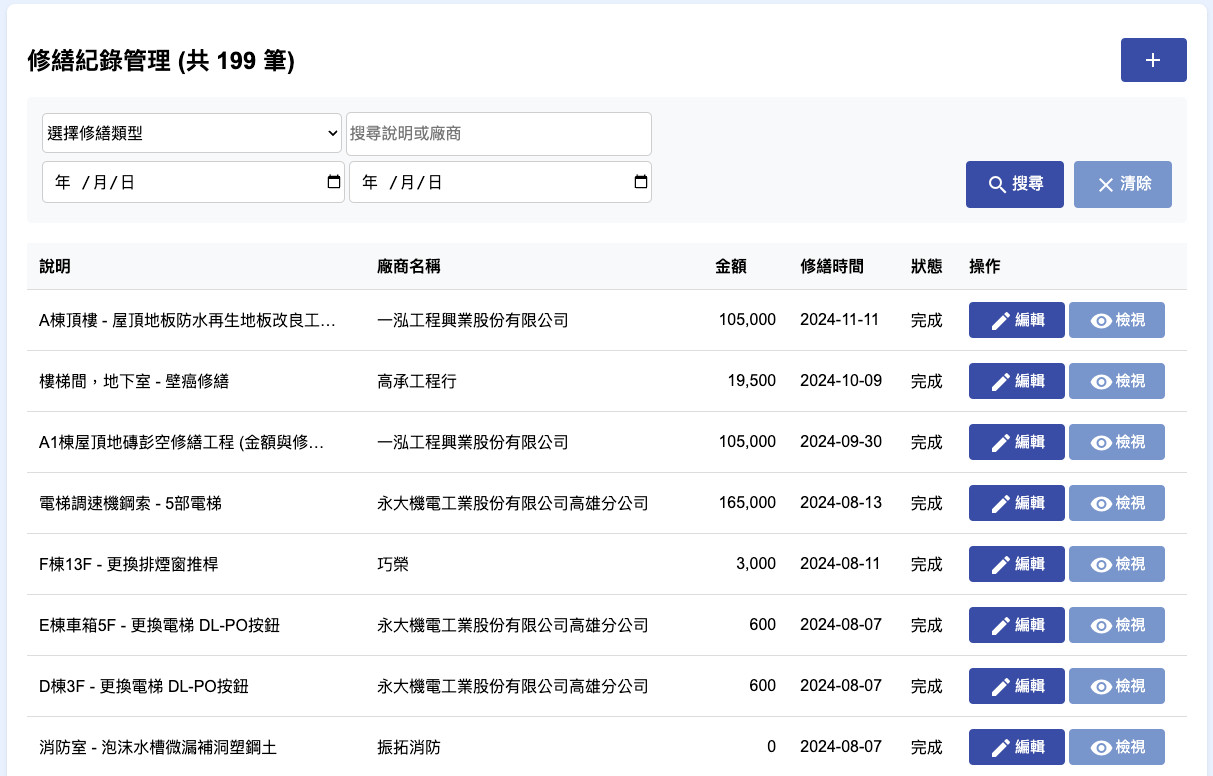Click description F棟13F - 更換排煙窗推桿

pyautogui.click(x=128, y=564)
